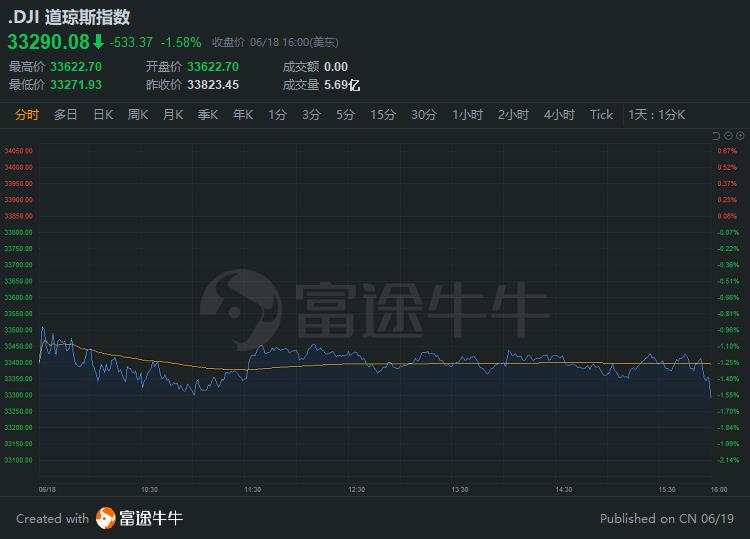Click the -2.14% right axis label
Viewport: 750px width, 539px height.
(x=728, y=460)
